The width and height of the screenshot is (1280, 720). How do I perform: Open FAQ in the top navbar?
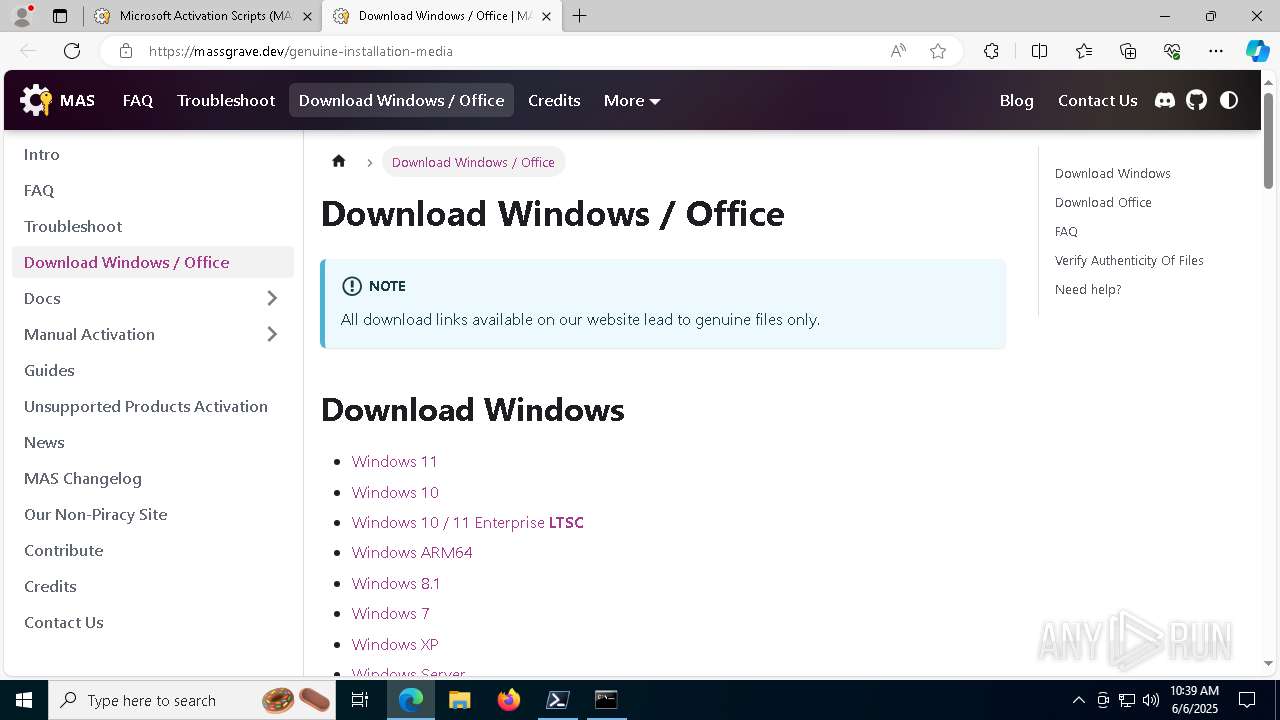point(138,100)
